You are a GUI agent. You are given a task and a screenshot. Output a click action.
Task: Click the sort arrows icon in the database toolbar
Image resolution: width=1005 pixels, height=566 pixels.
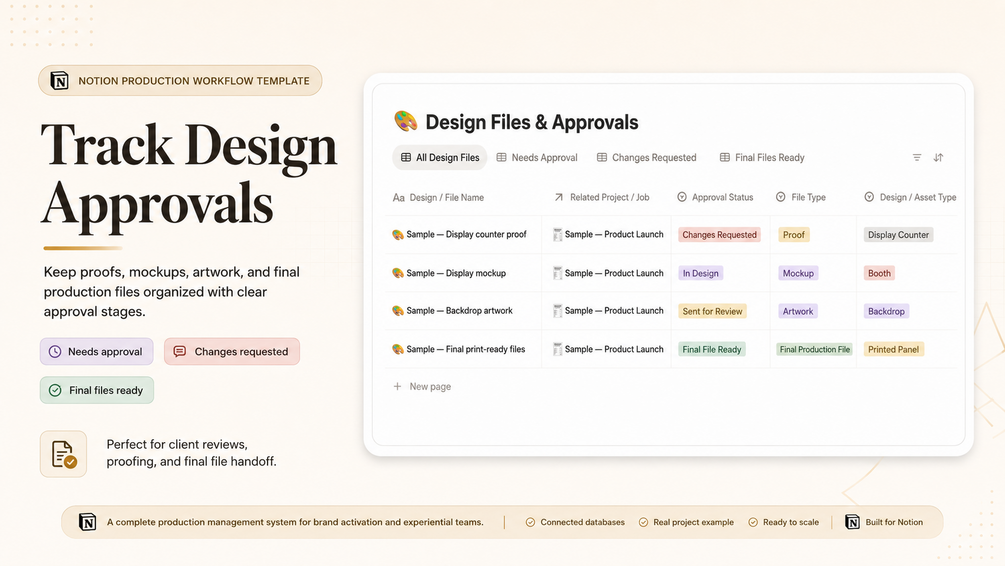[938, 158]
